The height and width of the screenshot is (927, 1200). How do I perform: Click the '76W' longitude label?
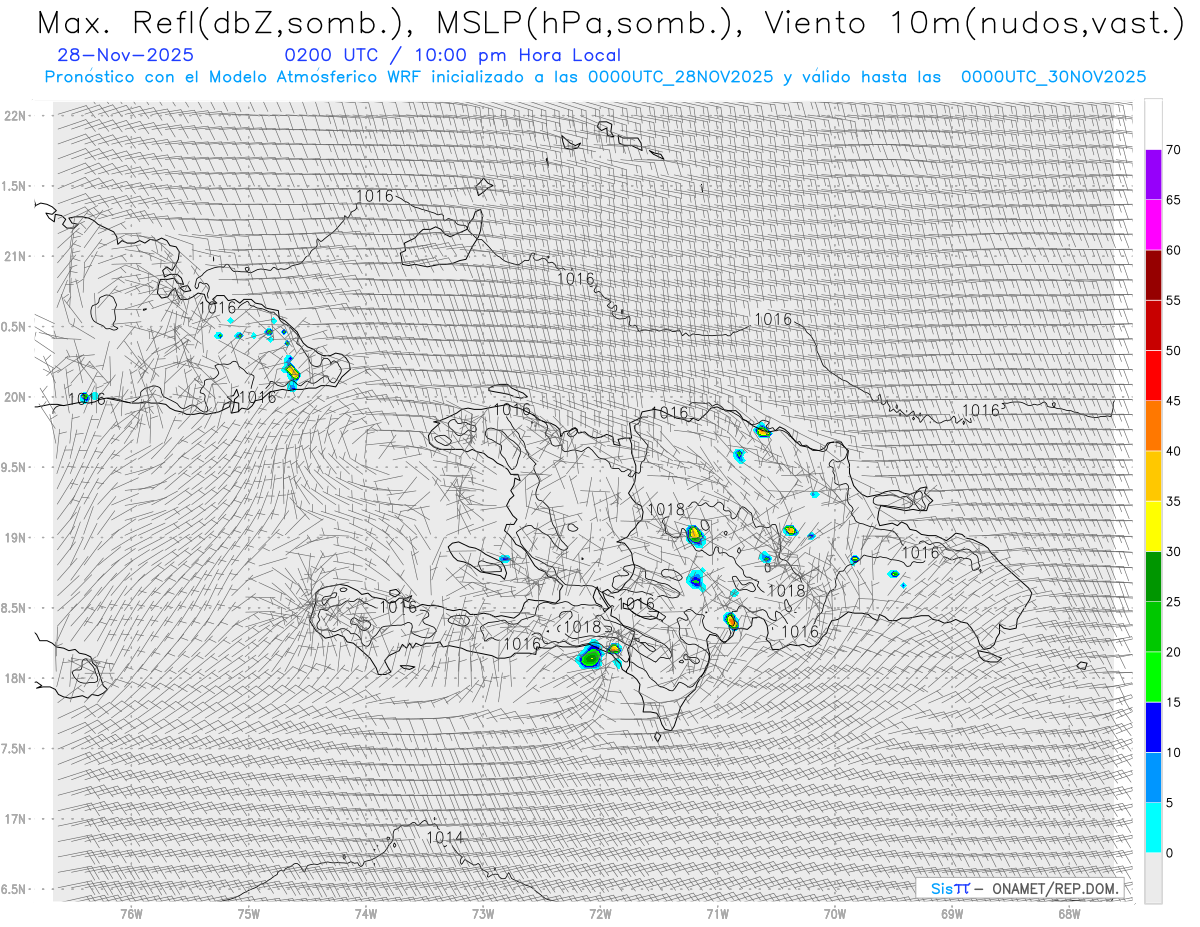click(x=131, y=913)
